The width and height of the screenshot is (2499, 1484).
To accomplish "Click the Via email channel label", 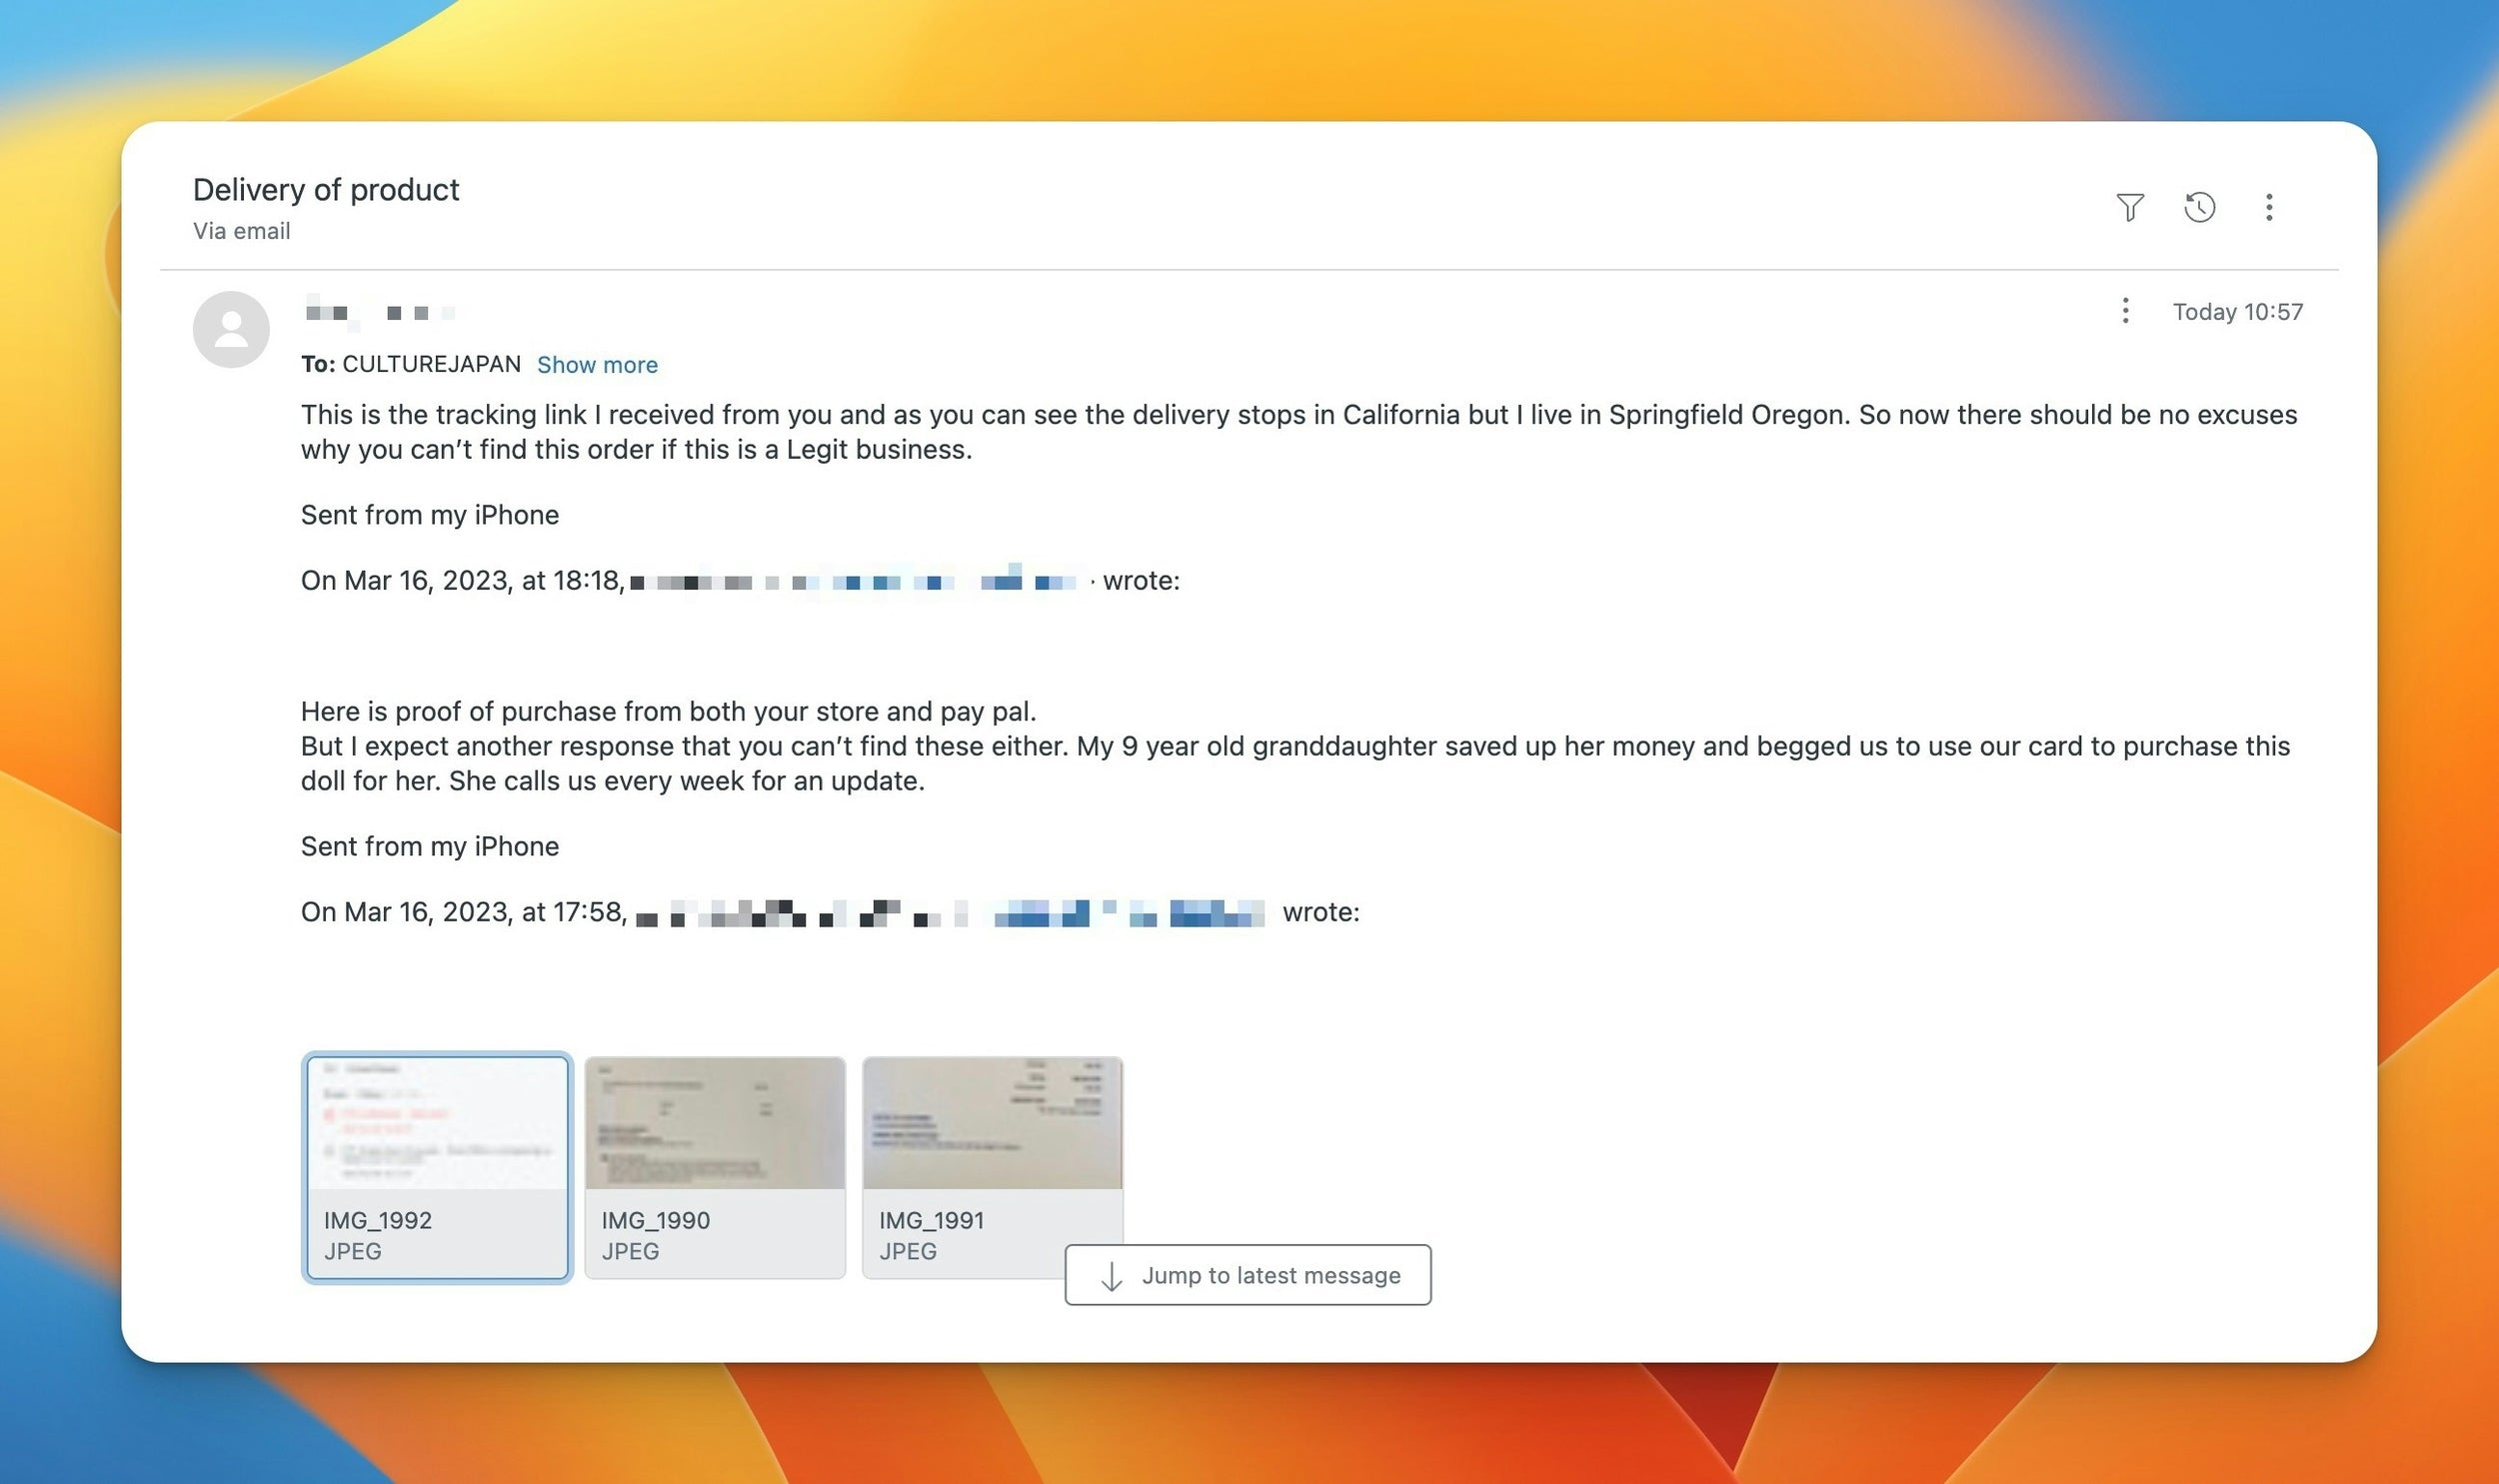I will tap(241, 231).
